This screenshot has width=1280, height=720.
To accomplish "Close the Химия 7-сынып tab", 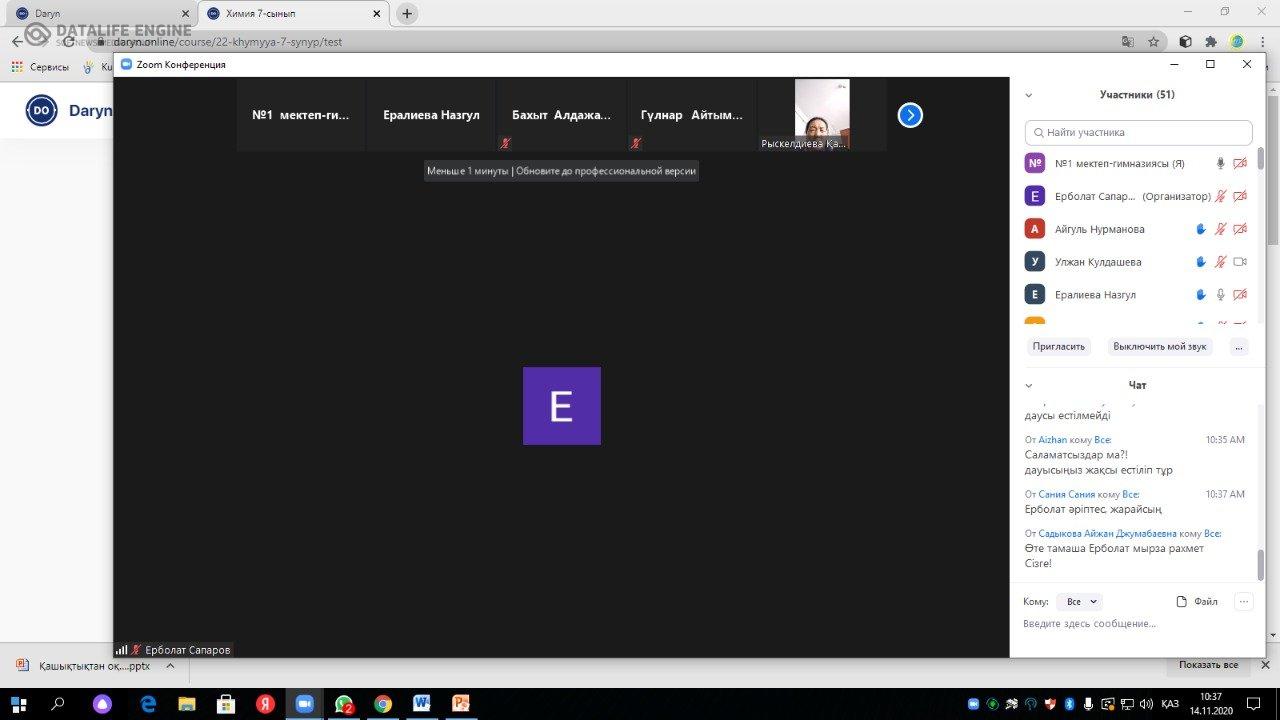I will point(377,14).
